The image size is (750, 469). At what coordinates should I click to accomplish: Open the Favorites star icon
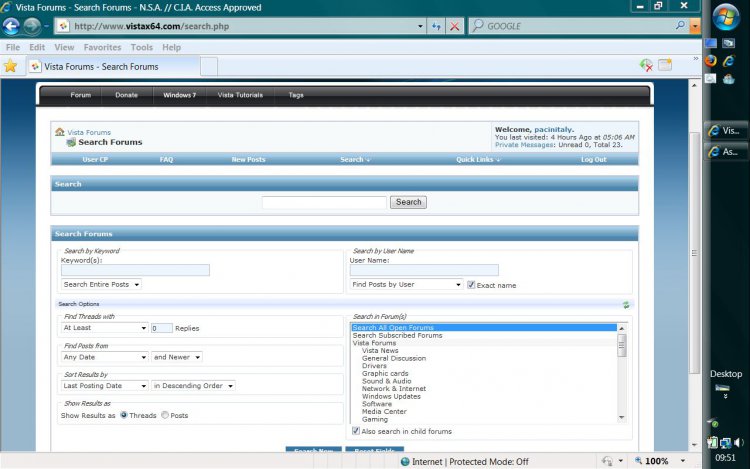[10, 66]
